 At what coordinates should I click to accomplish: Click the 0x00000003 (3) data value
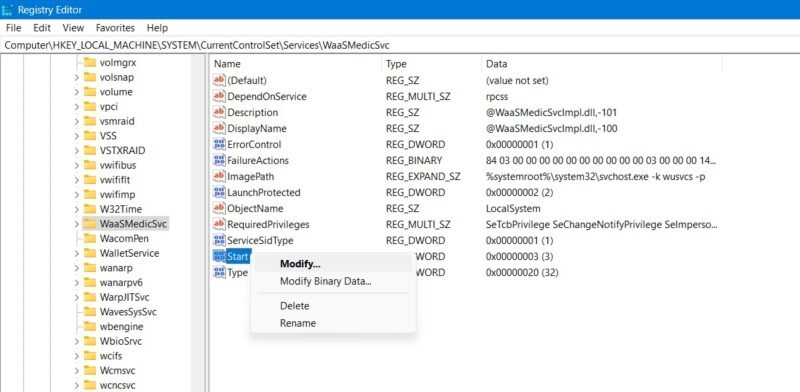[x=519, y=256]
